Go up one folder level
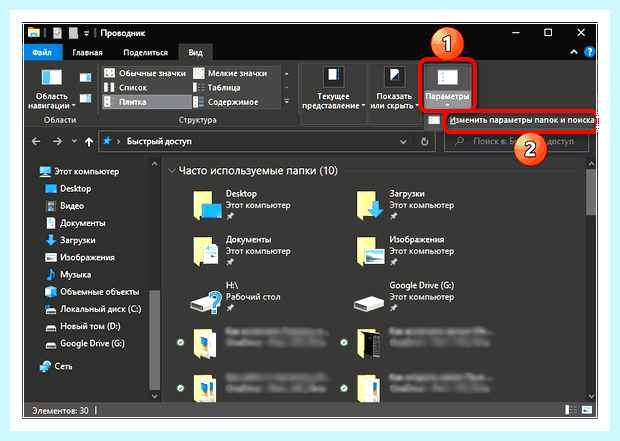This screenshot has width=620, height=441. (89, 142)
